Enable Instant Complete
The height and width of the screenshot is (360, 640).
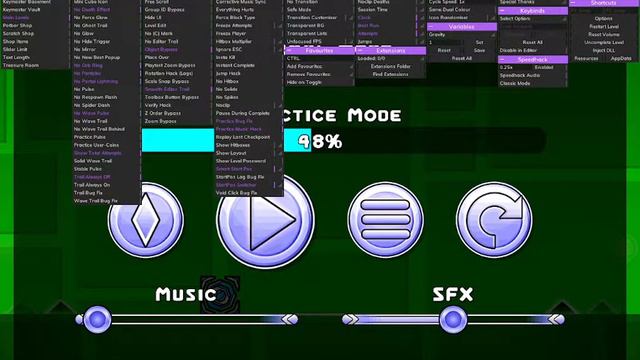[x=248, y=65]
